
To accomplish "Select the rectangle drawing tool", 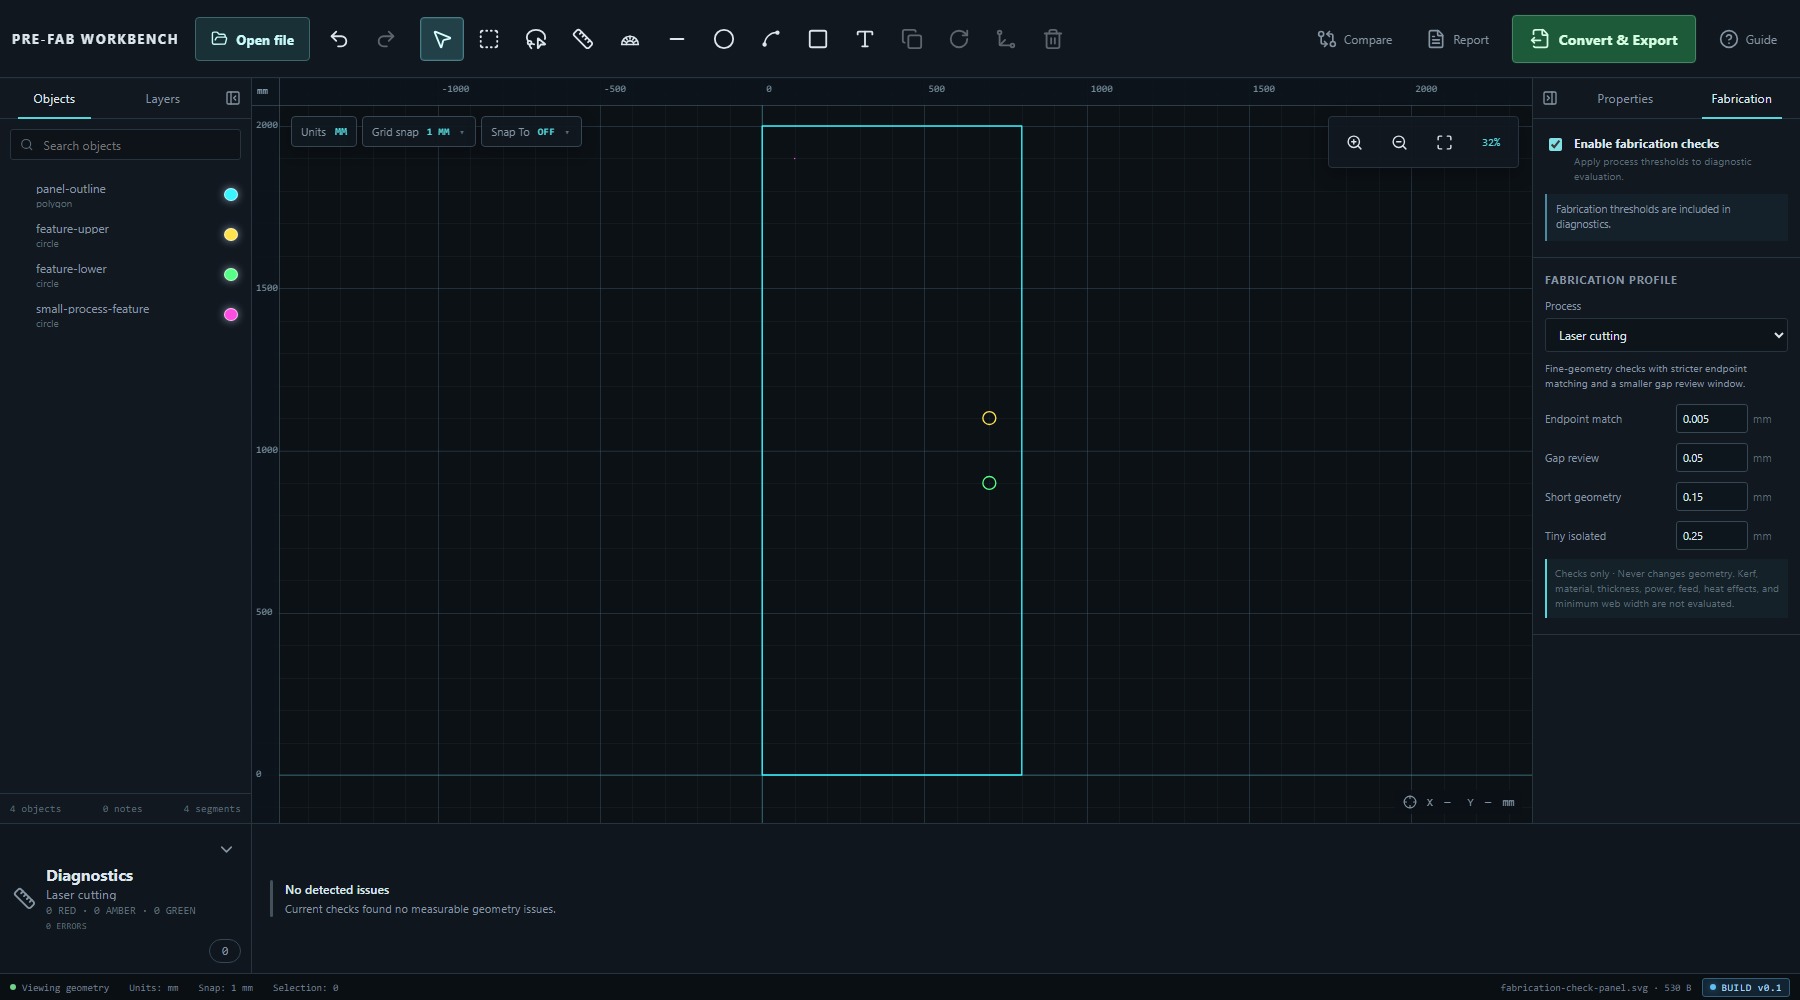I will [818, 39].
